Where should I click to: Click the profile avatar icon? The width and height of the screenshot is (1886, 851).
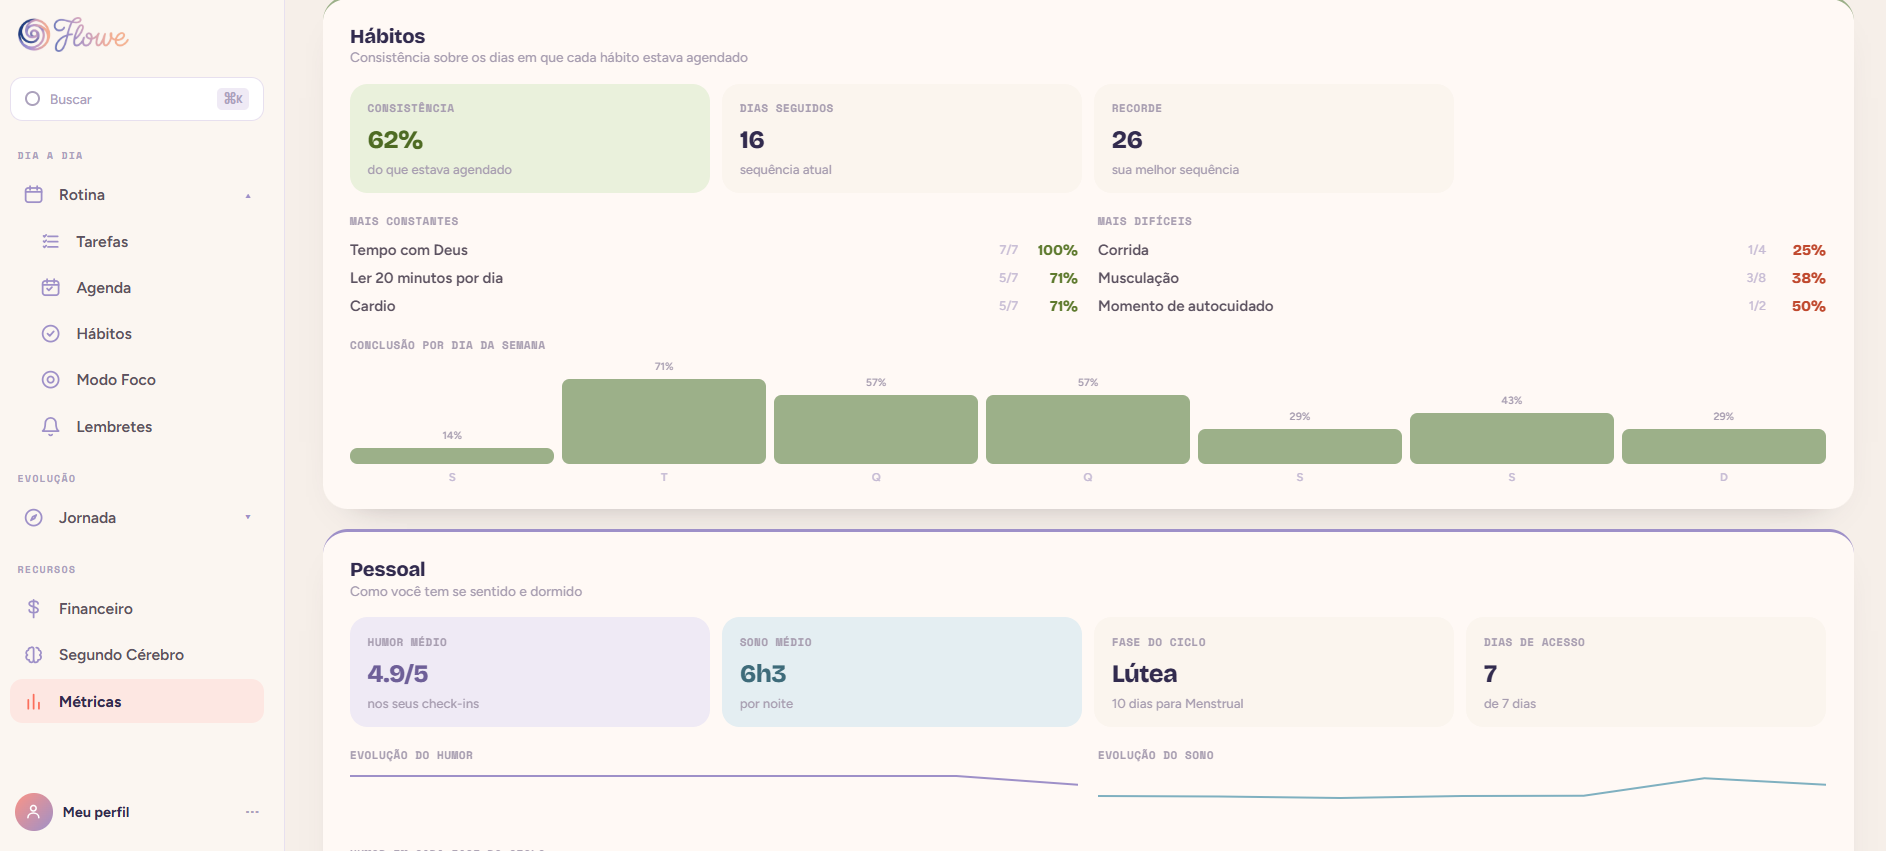pyautogui.click(x=34, y=812)
